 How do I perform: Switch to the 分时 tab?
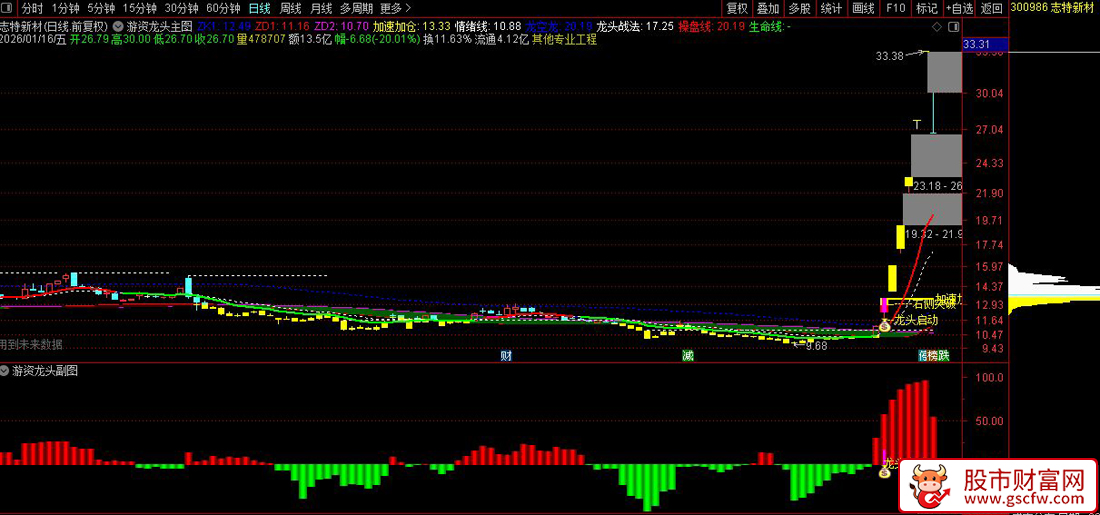(x=32, y=8)
